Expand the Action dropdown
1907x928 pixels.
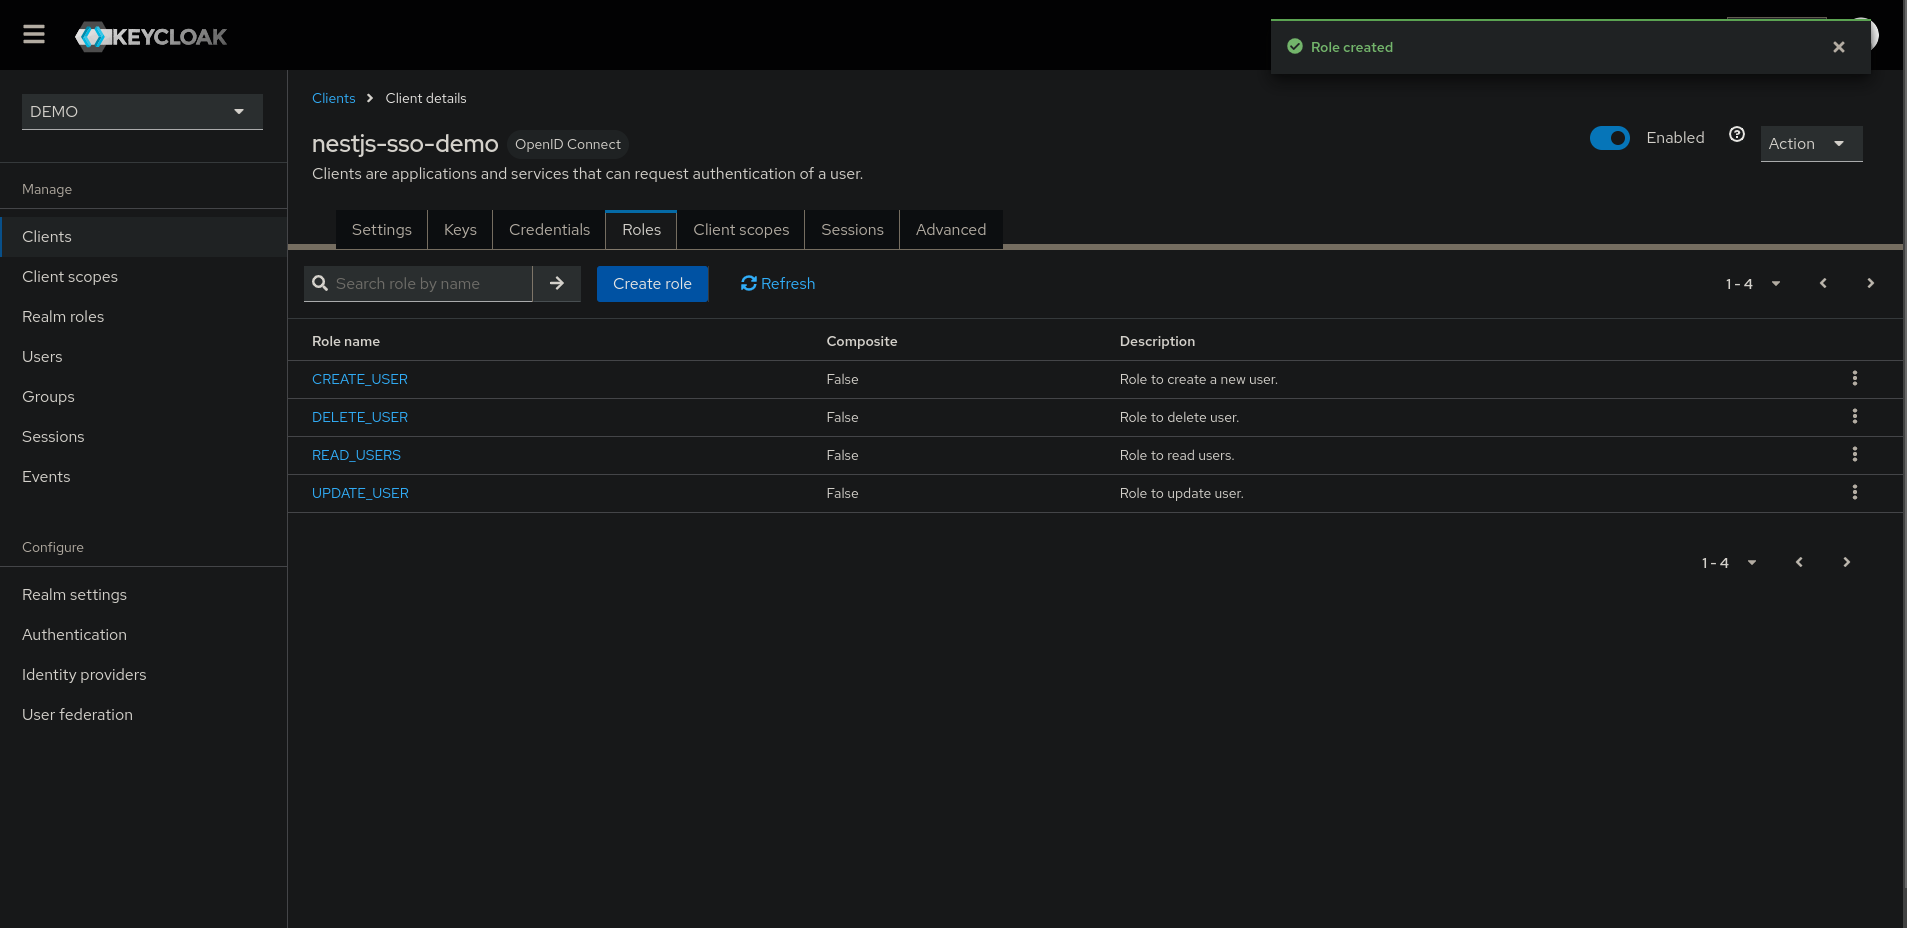(1811, 144)
